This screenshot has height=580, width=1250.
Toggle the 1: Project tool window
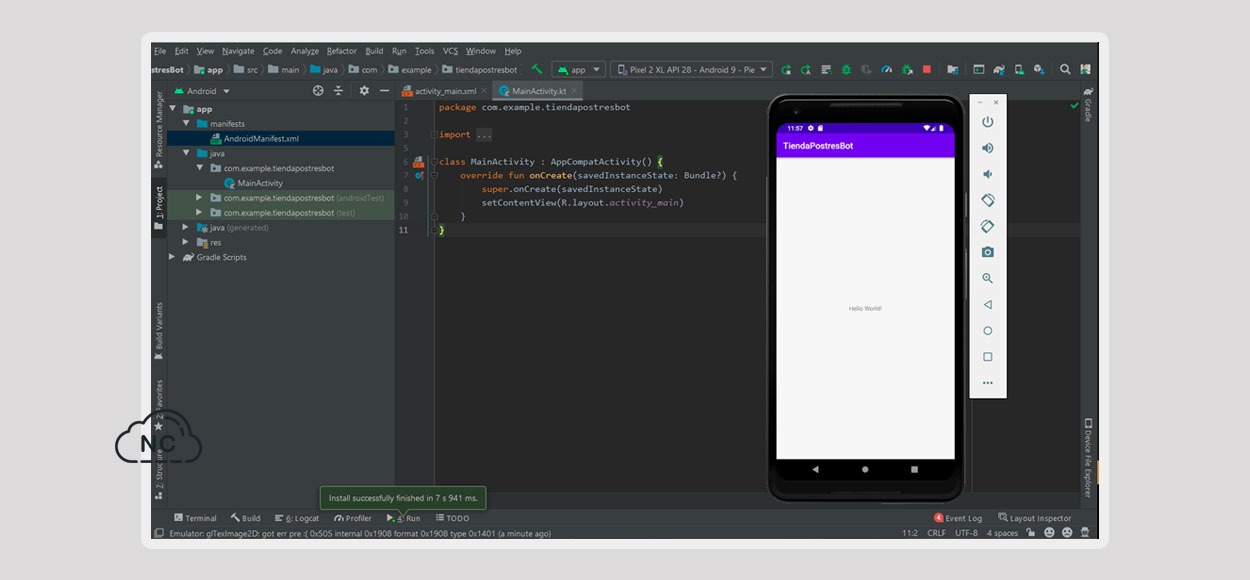pyautogui.click(x=158, y=208)
